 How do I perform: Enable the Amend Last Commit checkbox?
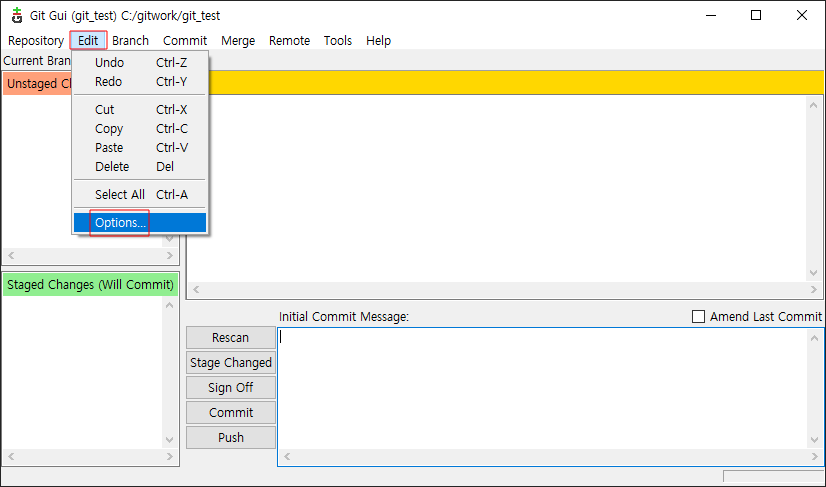point(698,316)
